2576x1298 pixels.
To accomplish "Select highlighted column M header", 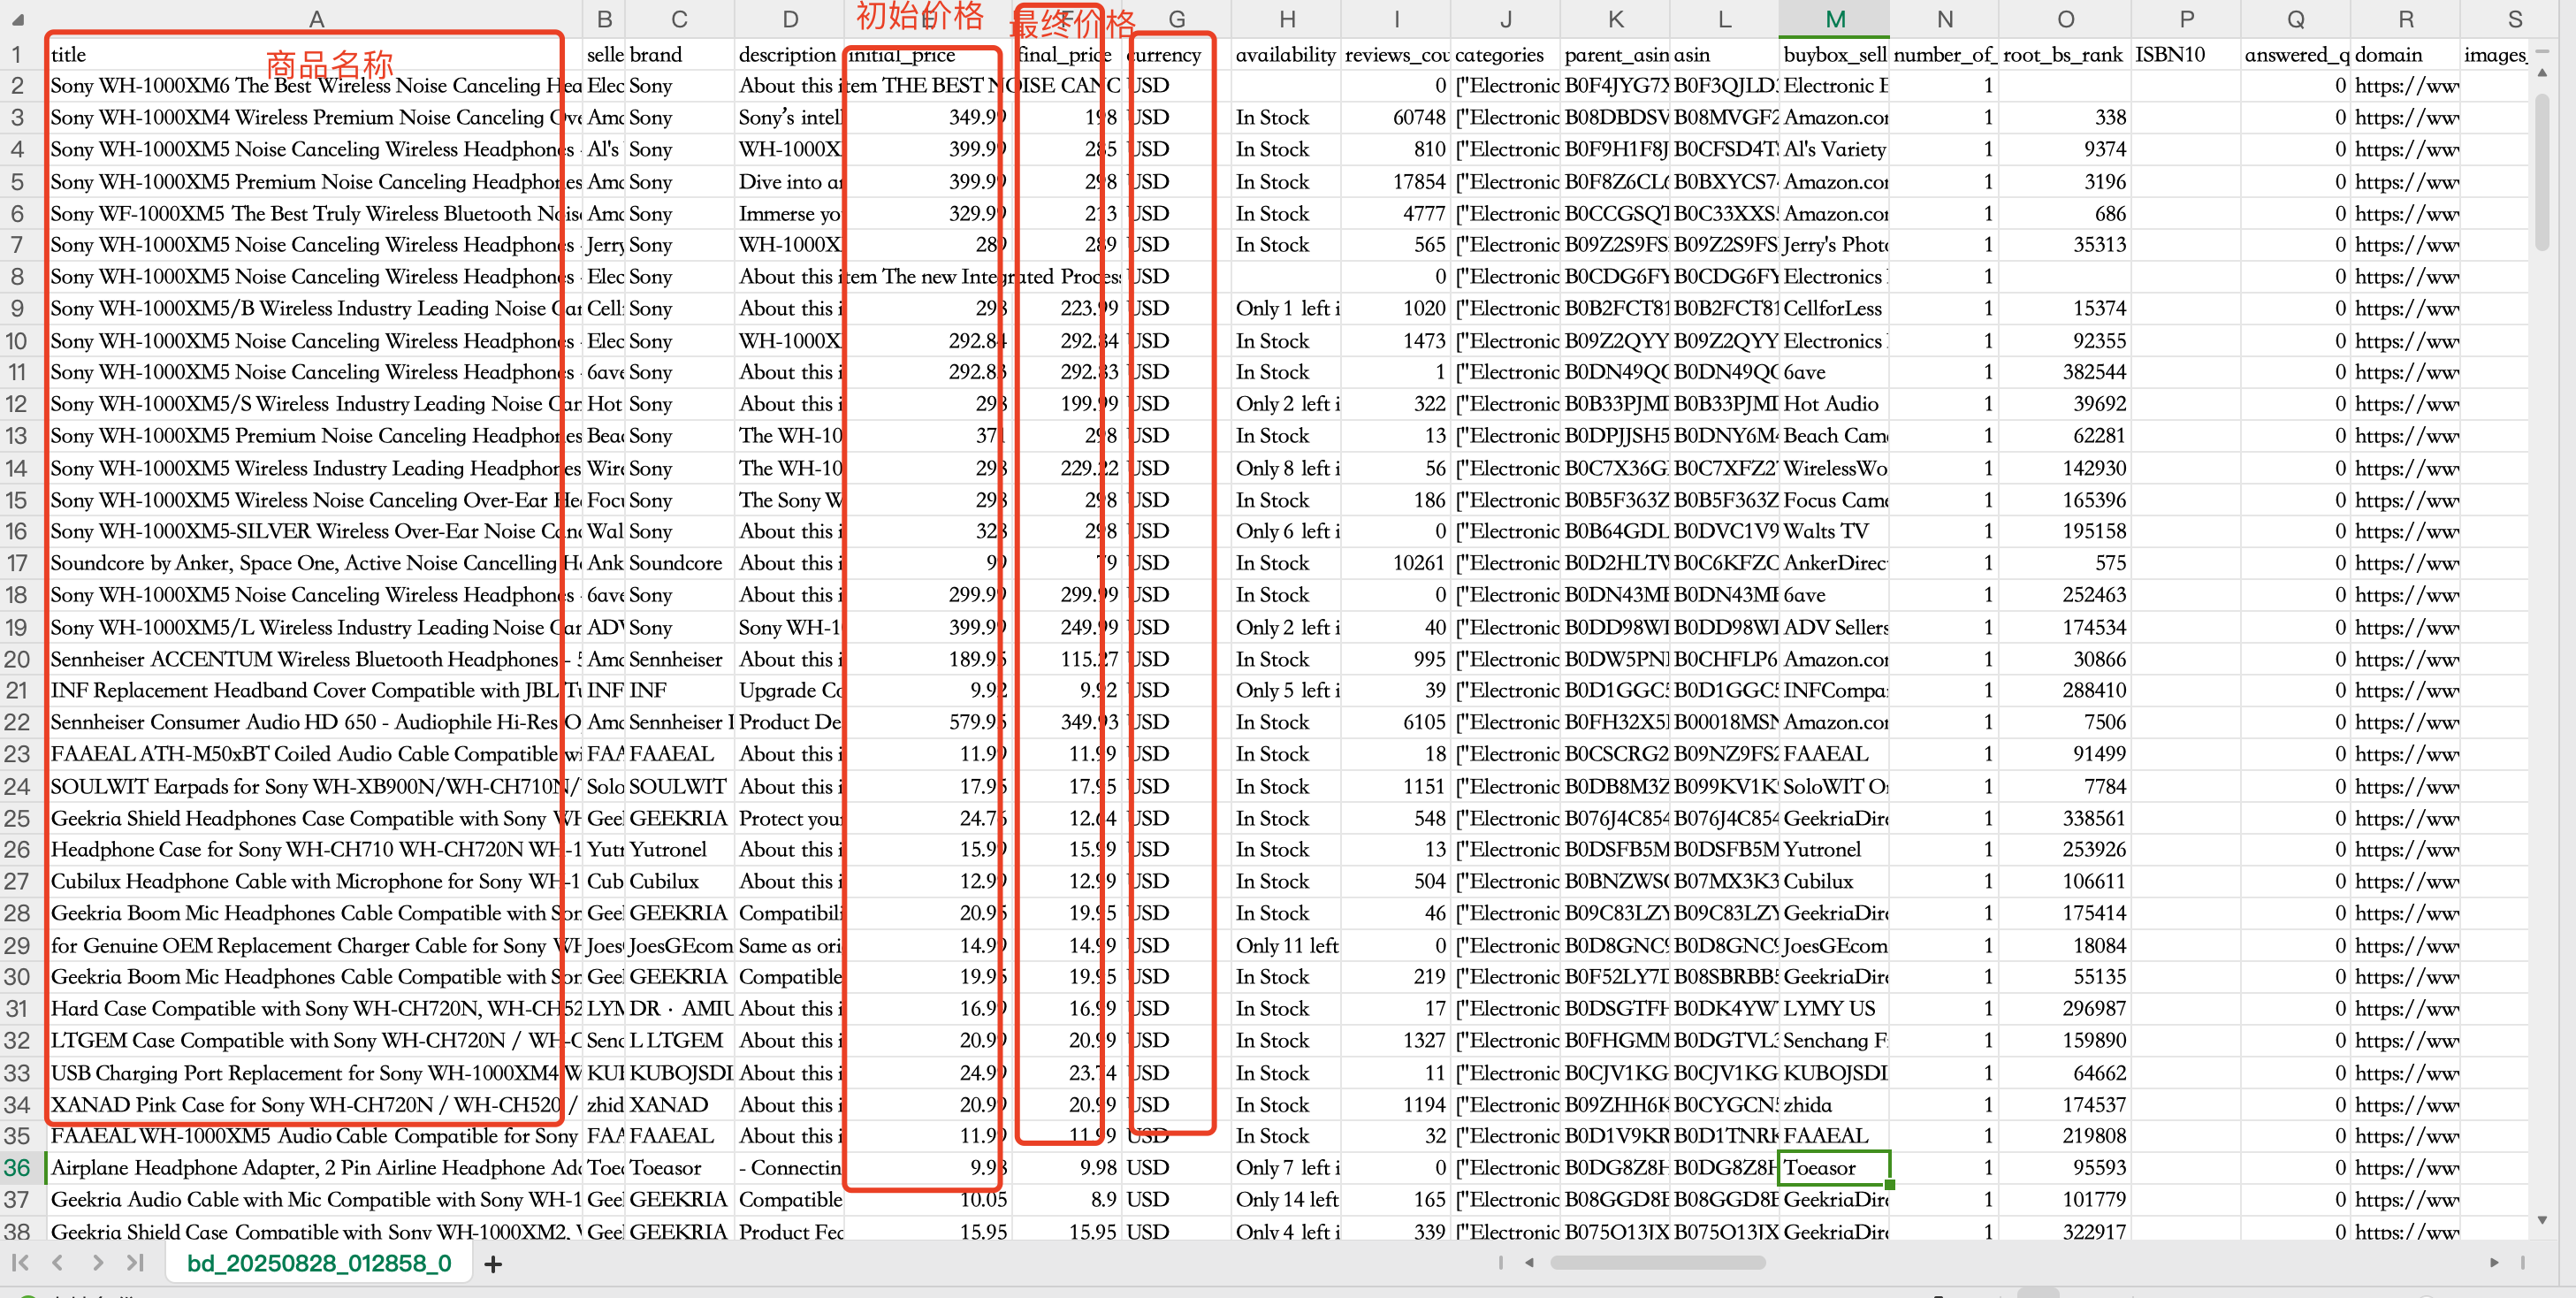I will [1835, 19].
